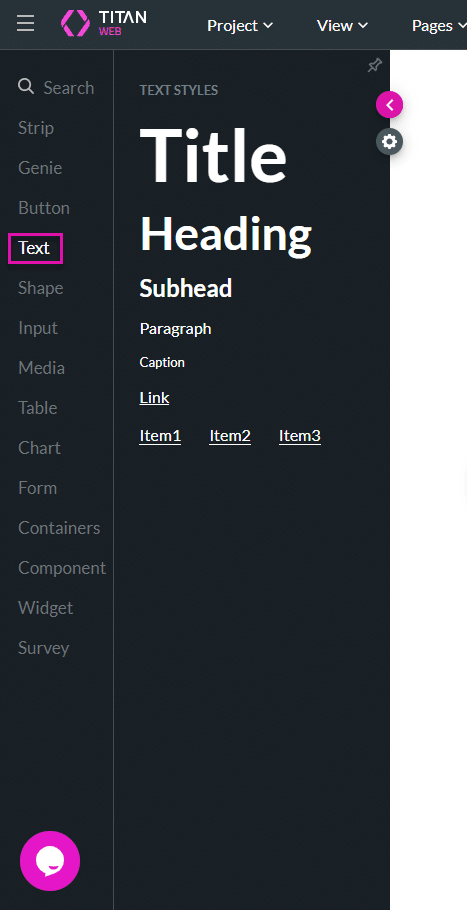Open the Input elements category
Viewport: 467px width, 910px height.
click(x=38, y=328)
